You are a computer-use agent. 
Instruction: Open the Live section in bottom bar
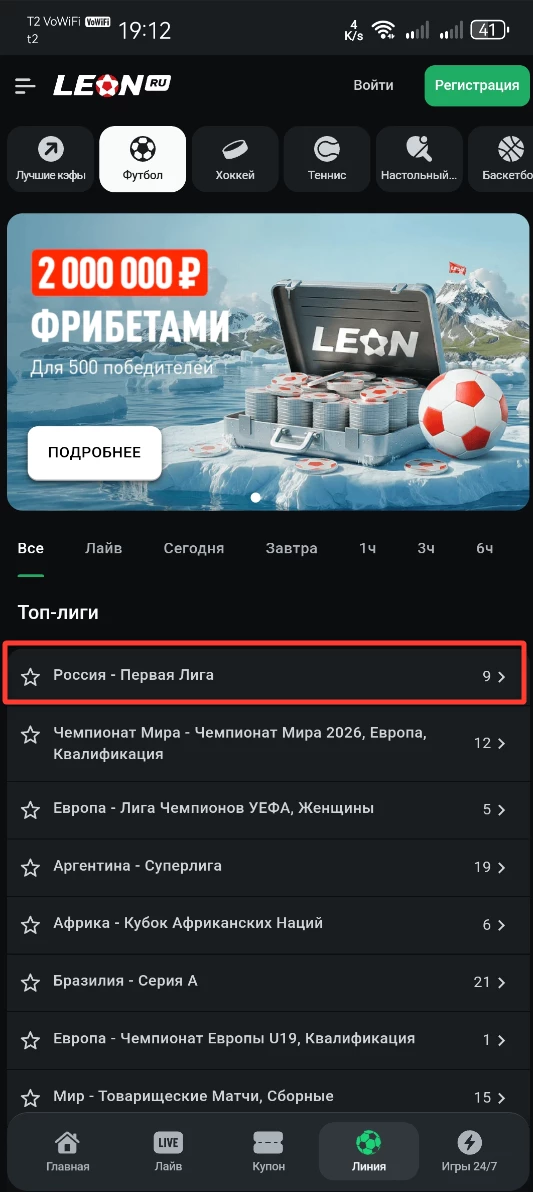168,1149
